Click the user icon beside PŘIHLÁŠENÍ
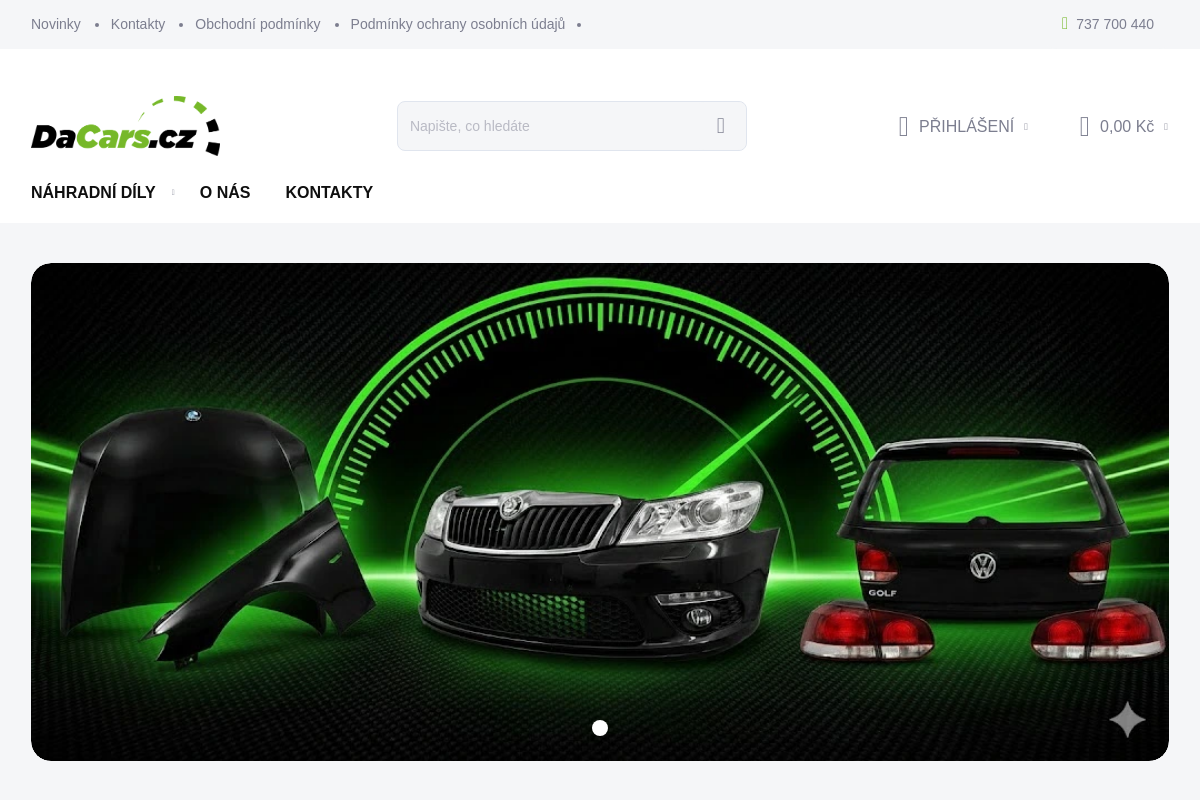Image resolution: width=1200 pixels, height=800 pixels. [903, 126]
